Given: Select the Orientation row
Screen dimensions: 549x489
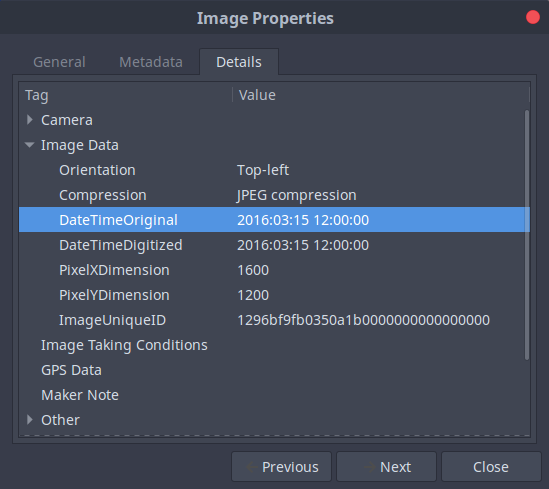Looking at the screenshot, I should point(274,170).
